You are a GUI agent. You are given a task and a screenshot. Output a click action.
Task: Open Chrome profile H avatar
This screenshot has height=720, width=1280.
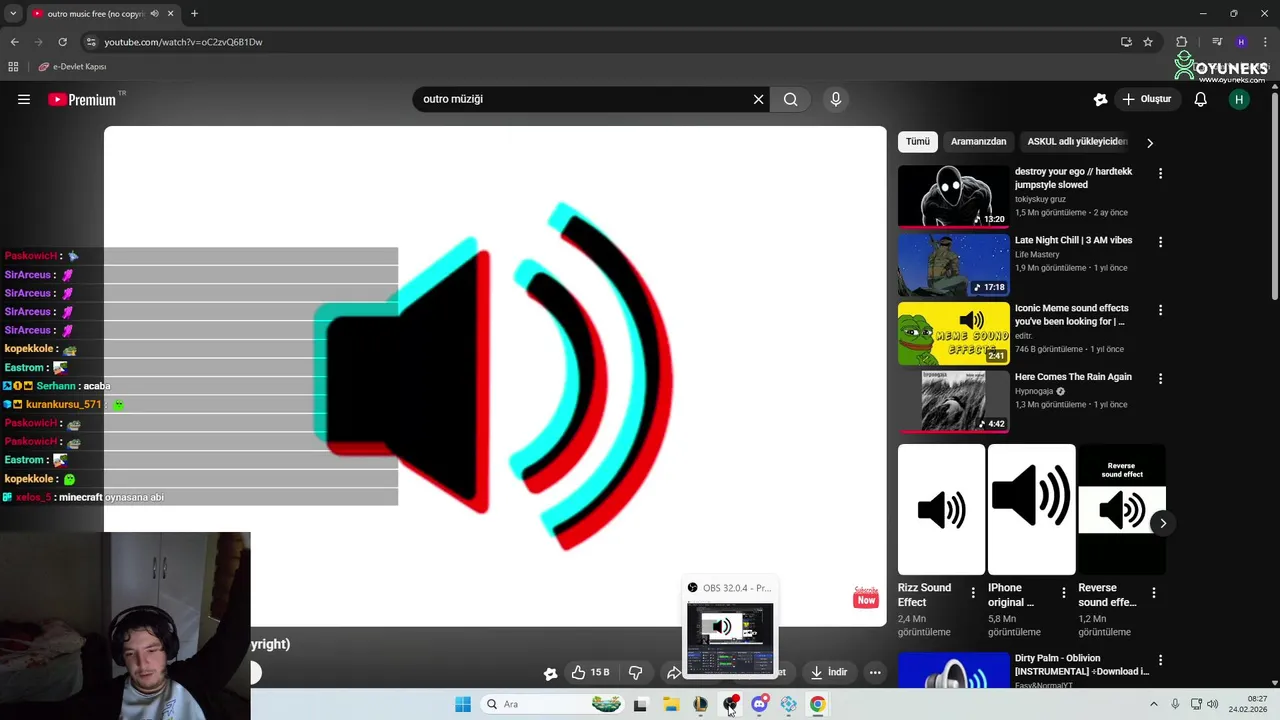point(1241,42)
